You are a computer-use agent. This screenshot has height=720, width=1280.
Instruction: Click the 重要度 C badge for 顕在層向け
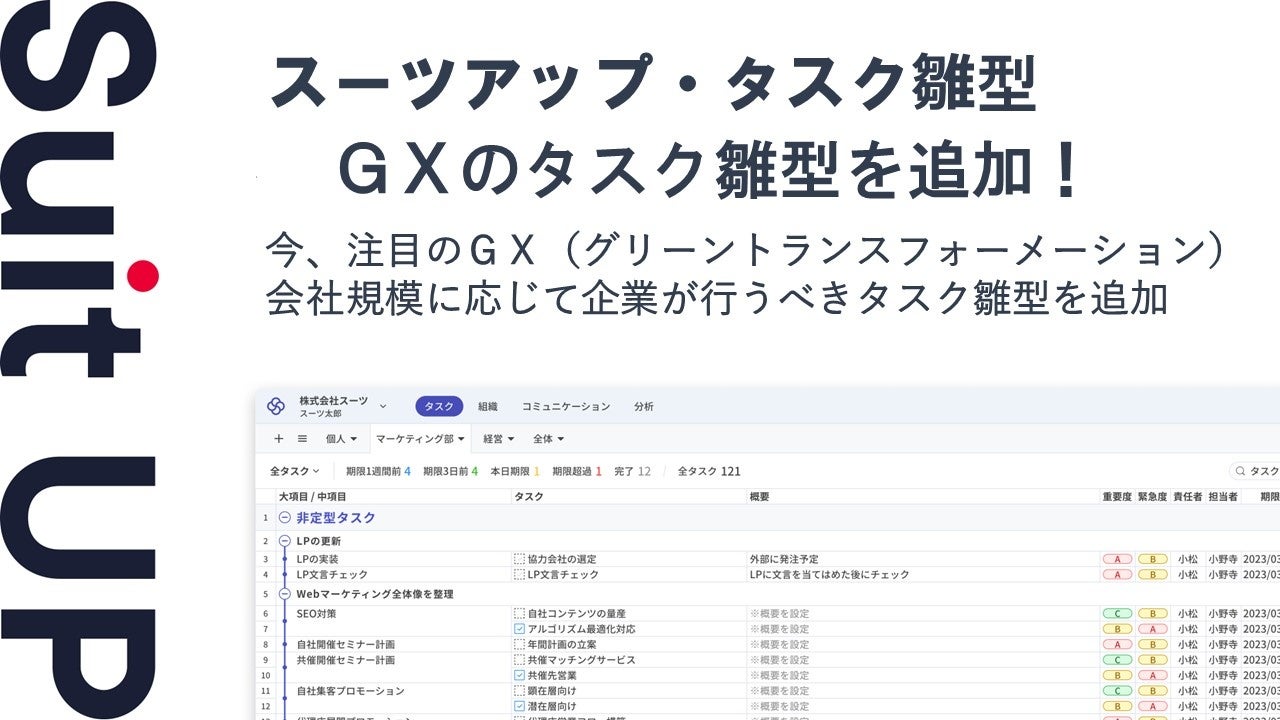point(1116,691)
